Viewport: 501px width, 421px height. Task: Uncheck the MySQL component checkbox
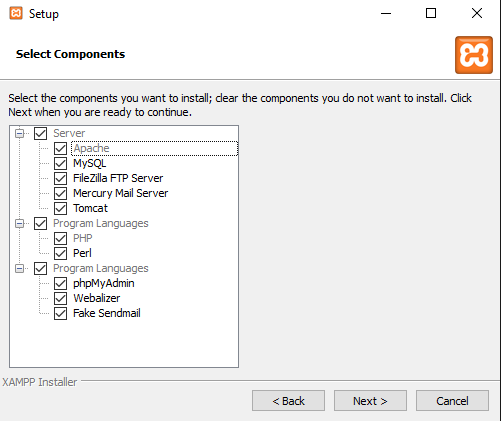pos(60,163)
